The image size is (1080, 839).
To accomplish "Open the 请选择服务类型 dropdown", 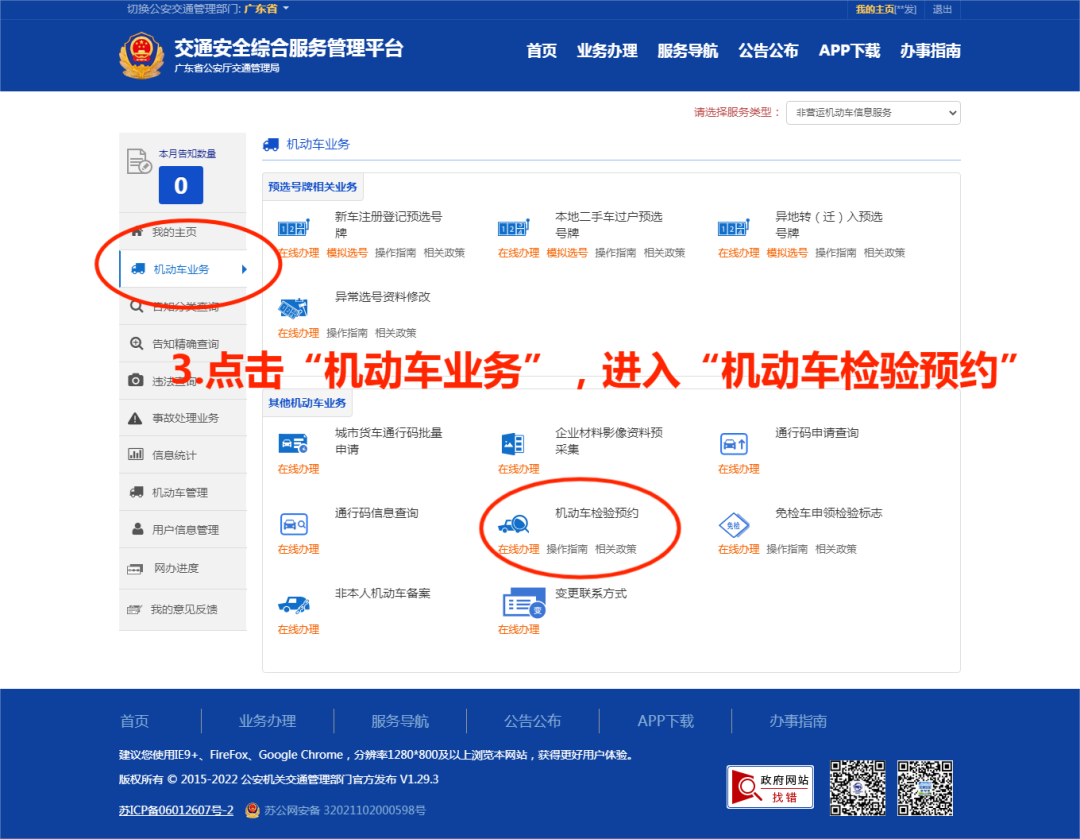I will 873,112.
